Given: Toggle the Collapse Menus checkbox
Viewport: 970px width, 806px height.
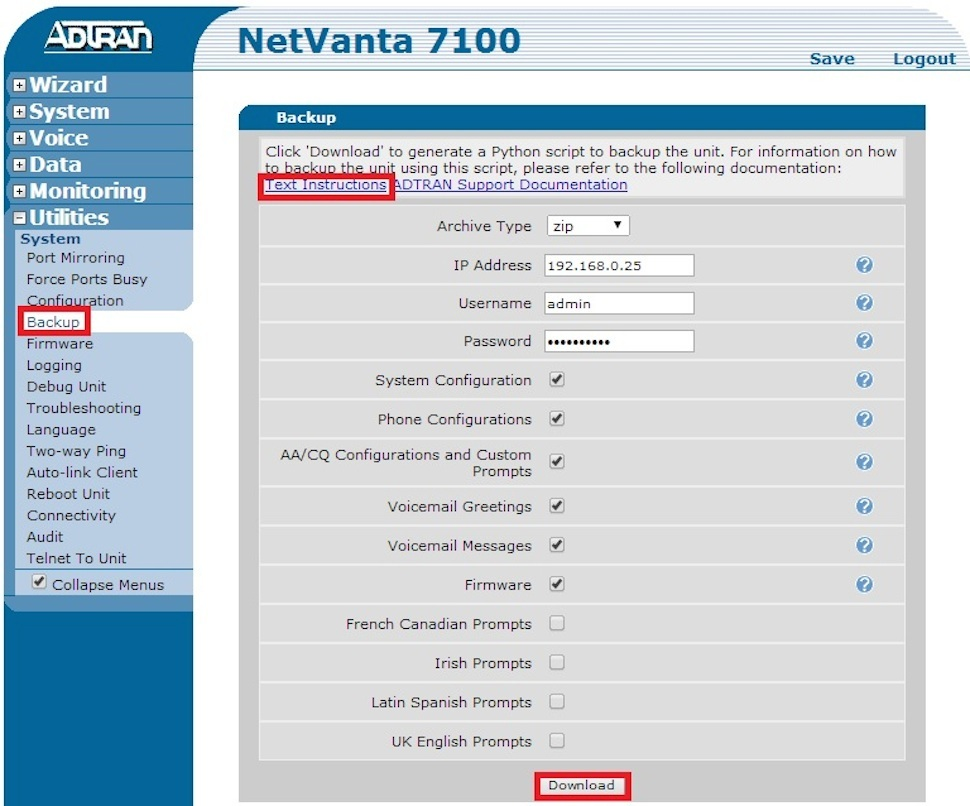Looking at the screenshot, I should pos(39,581).
